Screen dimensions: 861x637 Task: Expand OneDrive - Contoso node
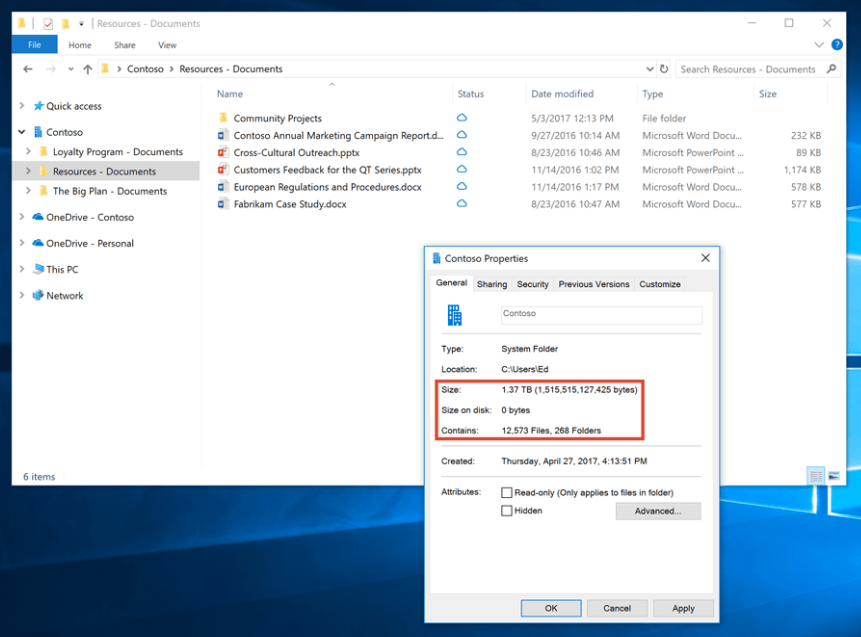22,217
